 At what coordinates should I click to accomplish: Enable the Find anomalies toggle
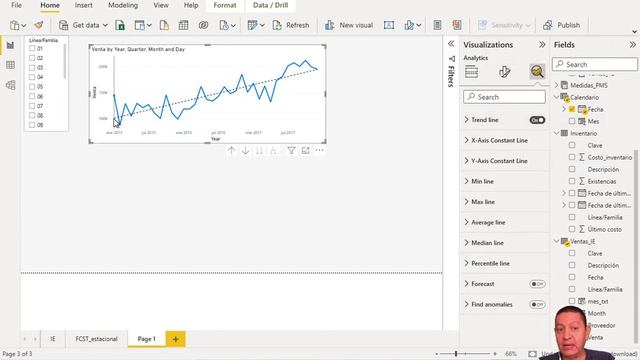(537, 304)
